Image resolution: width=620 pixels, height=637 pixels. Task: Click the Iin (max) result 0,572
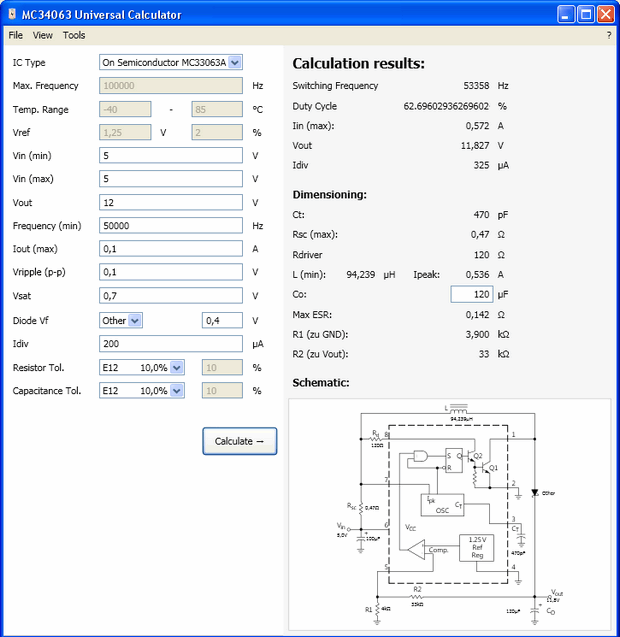pos(477,126)
